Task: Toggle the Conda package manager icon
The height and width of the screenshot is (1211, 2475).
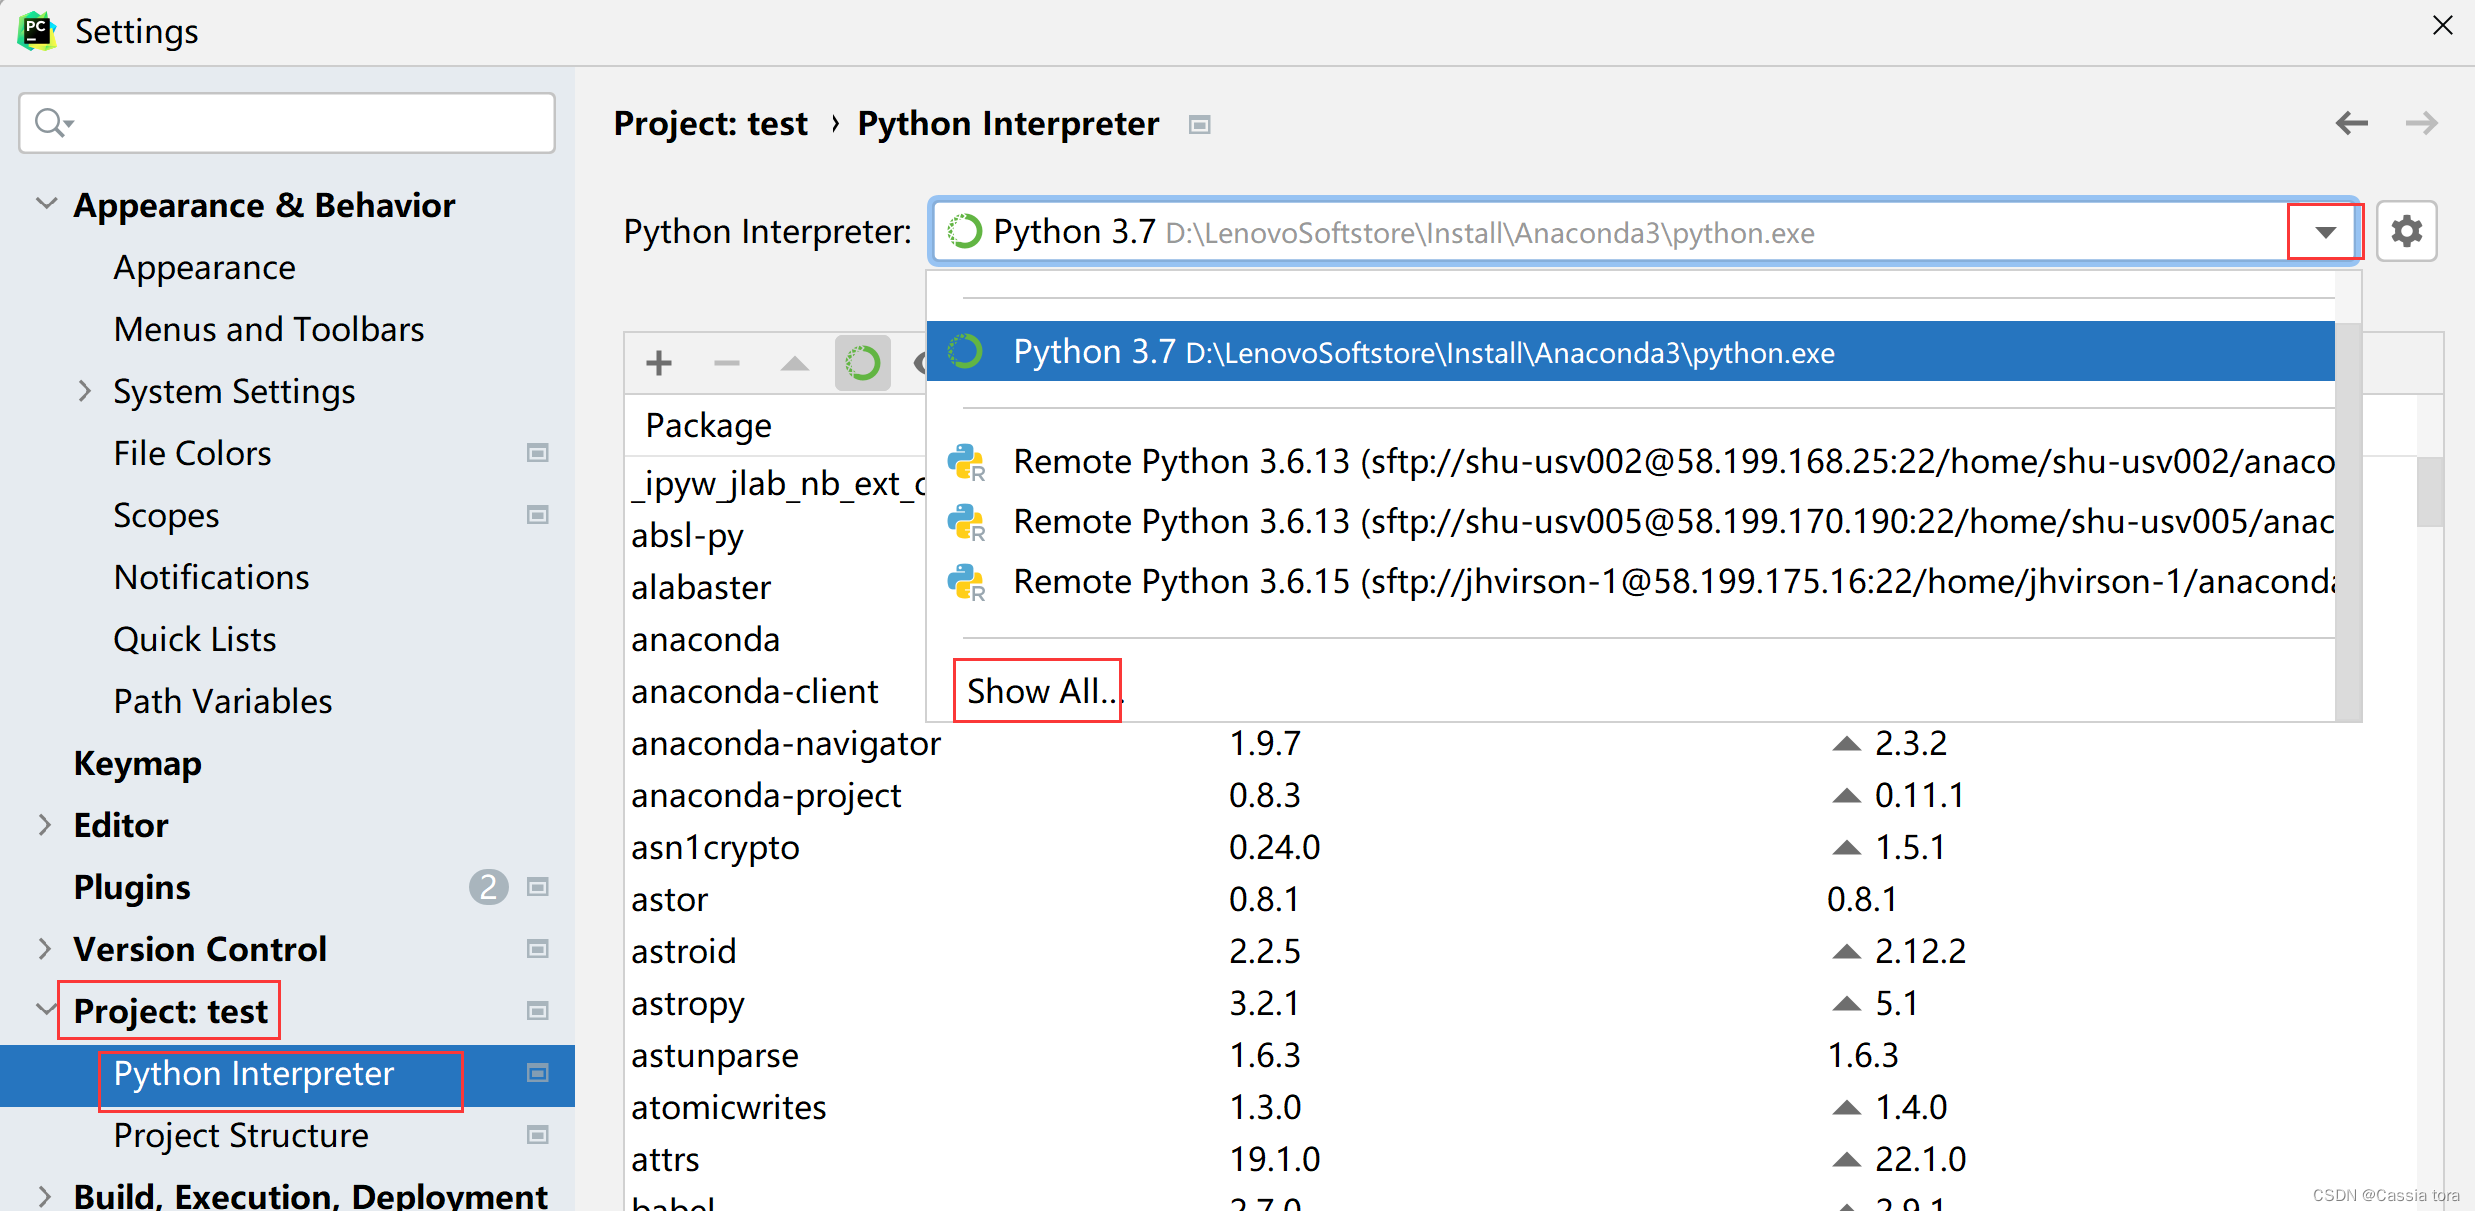Action: 862,363
